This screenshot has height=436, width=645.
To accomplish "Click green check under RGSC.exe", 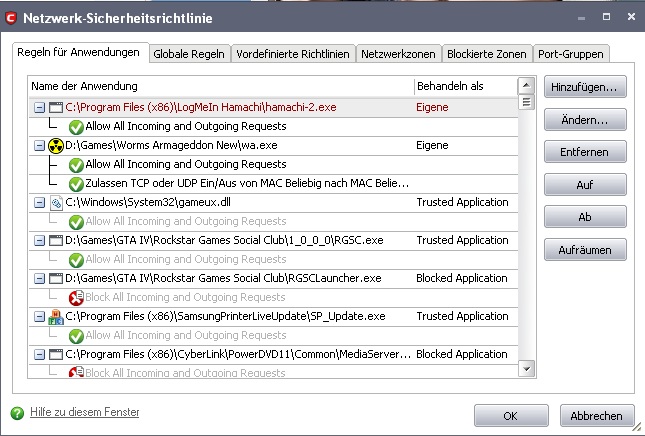I will tap(76, 260).
